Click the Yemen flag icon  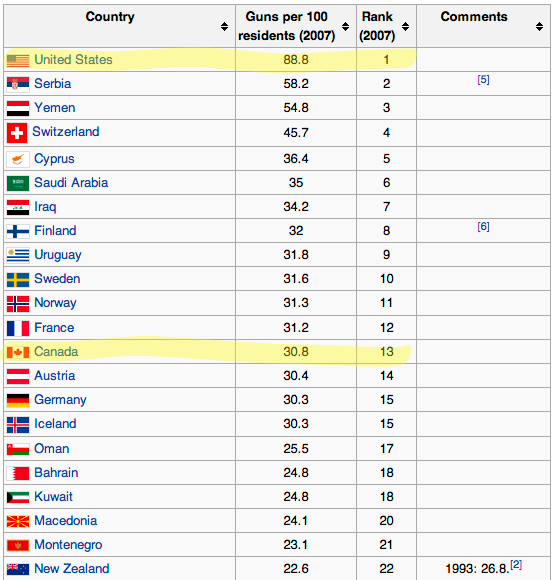coord(18,108)
